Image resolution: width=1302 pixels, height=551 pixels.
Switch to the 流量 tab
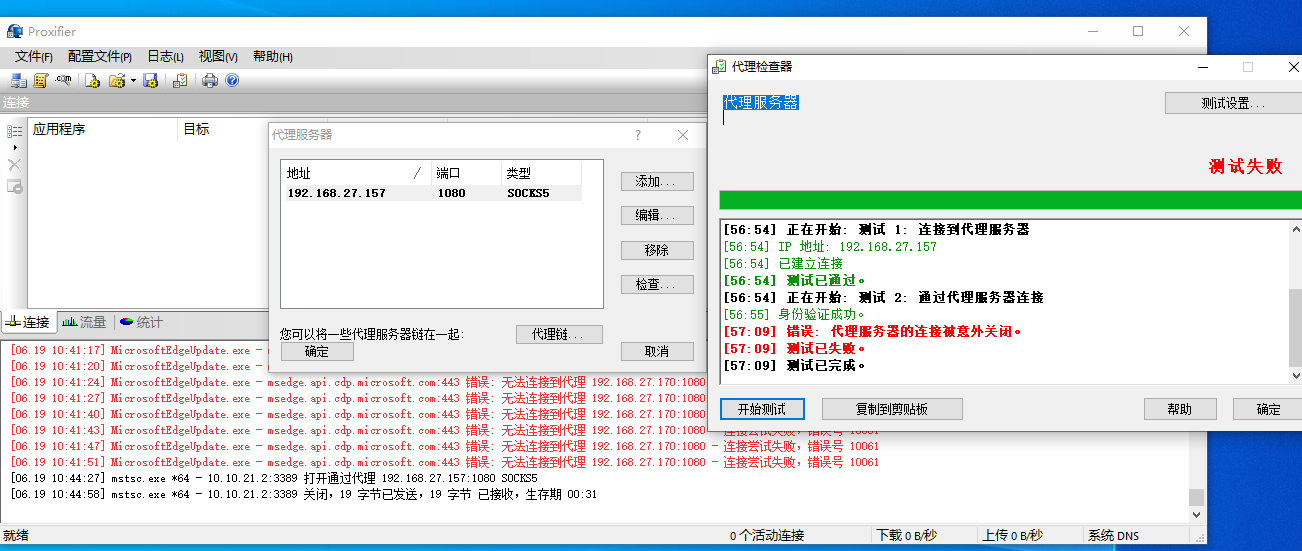84,322
